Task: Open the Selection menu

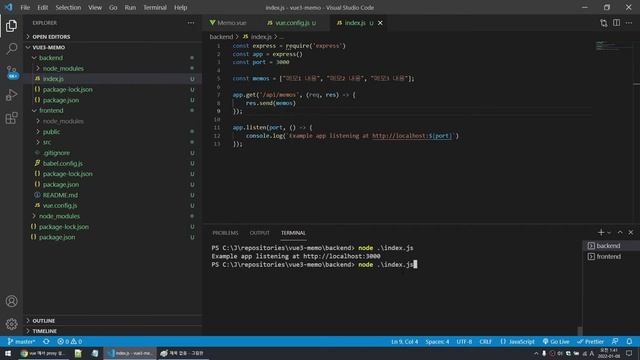Action: tap(68, 7)
